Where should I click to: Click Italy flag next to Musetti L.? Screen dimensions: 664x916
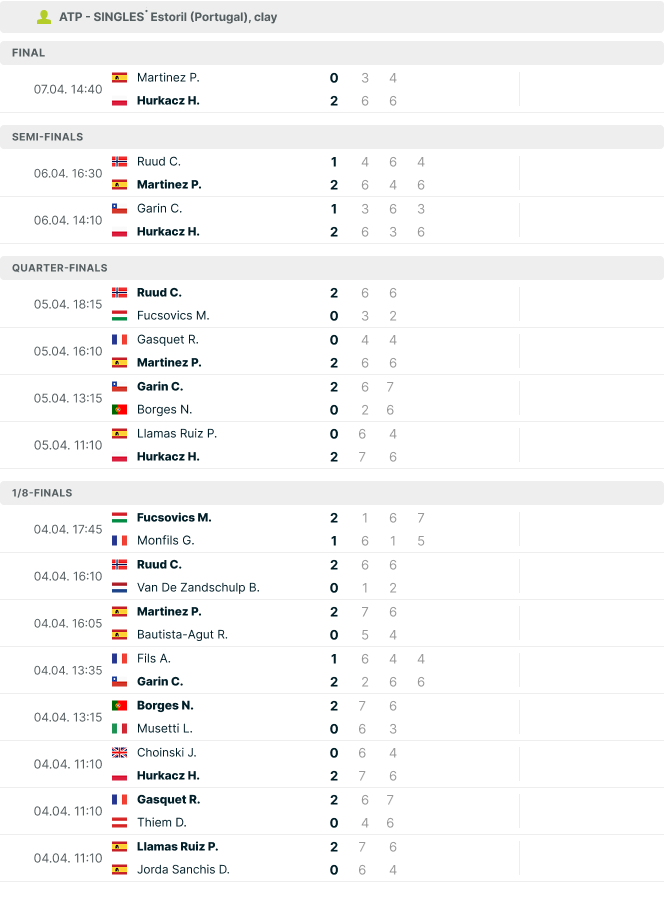click(120, 728)
